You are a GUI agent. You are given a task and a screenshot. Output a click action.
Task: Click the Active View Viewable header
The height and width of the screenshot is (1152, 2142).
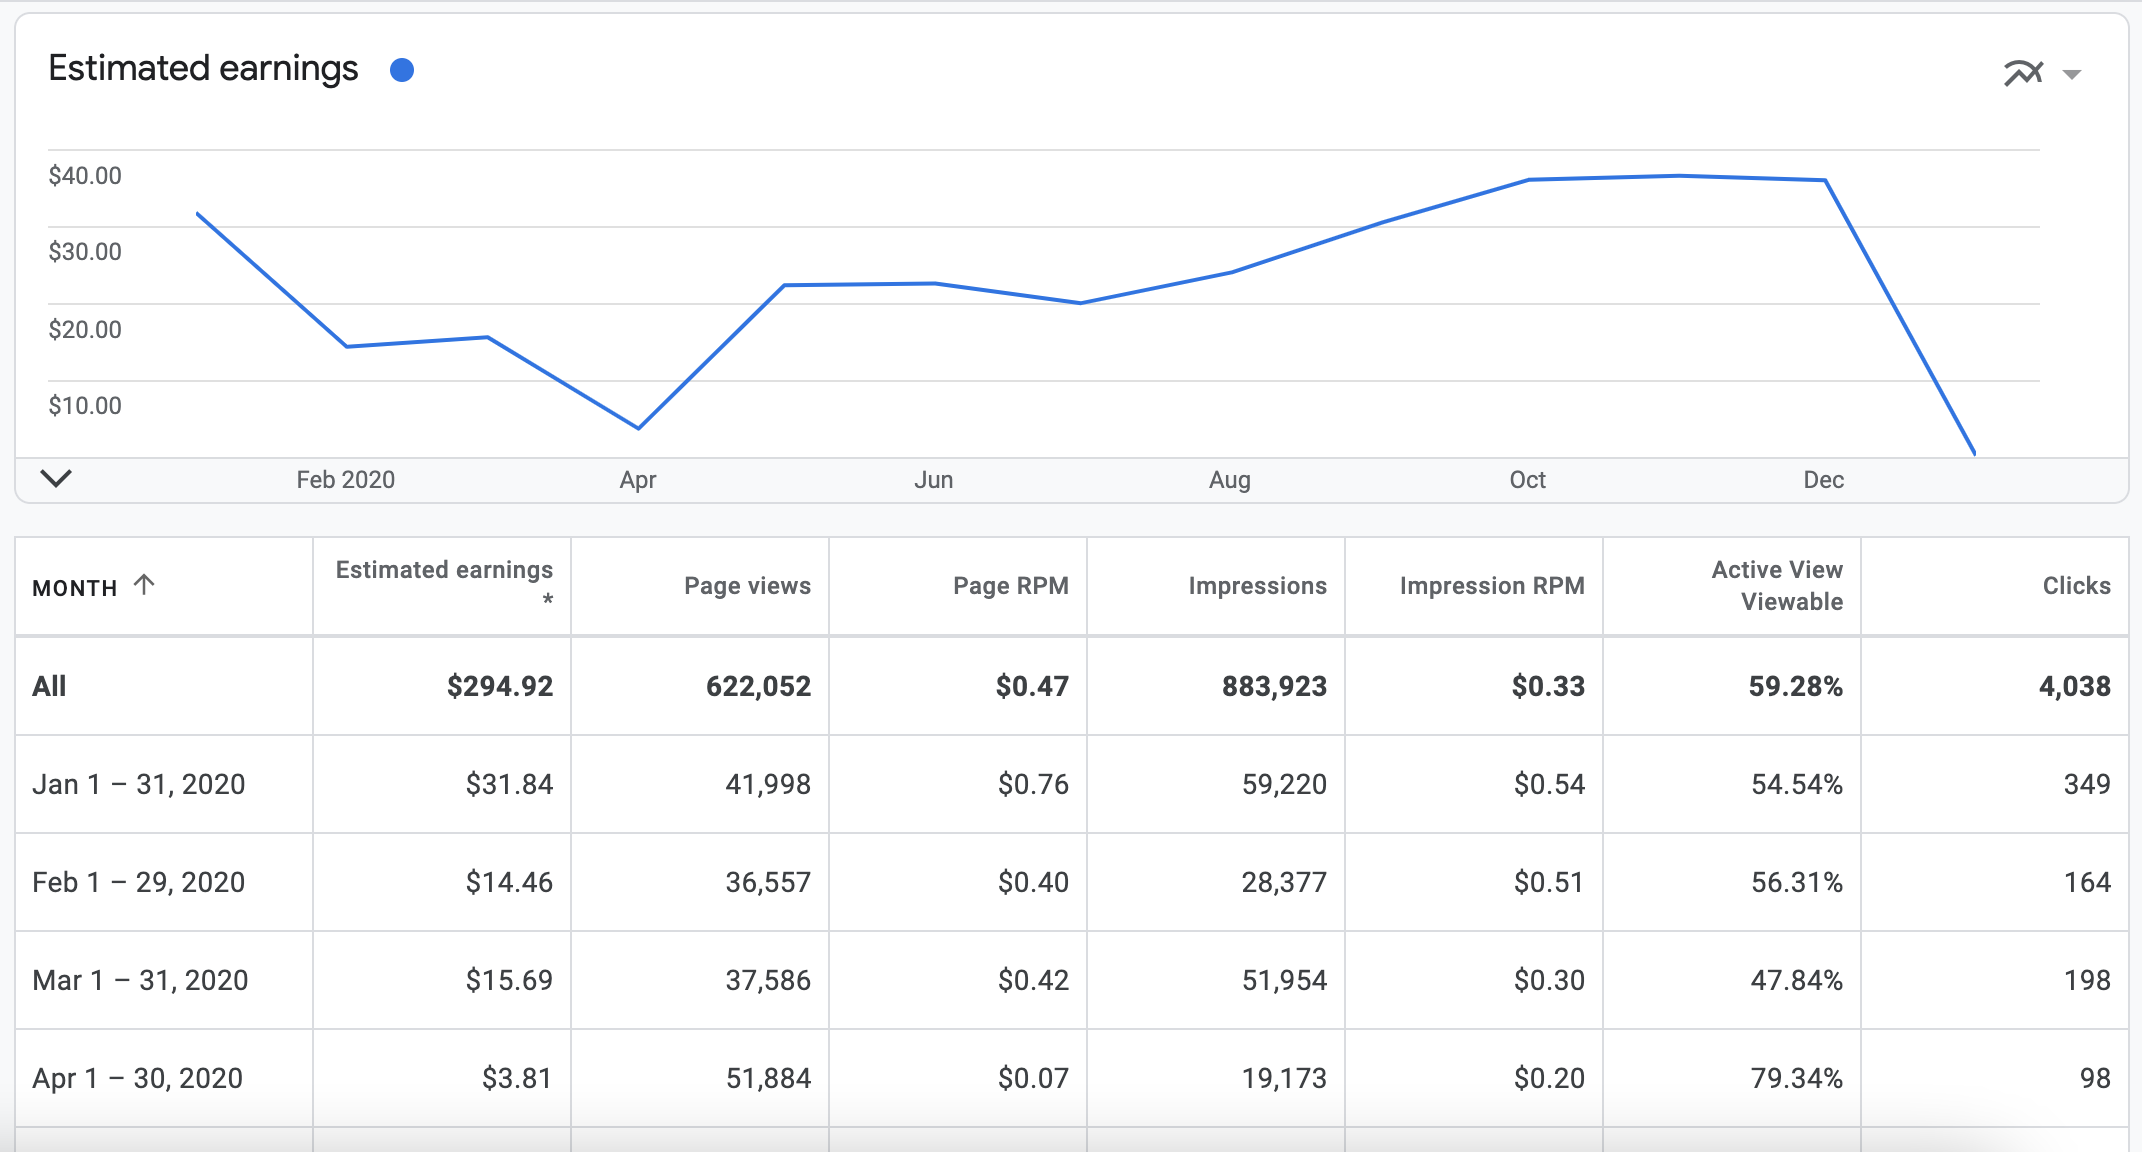1776,585
